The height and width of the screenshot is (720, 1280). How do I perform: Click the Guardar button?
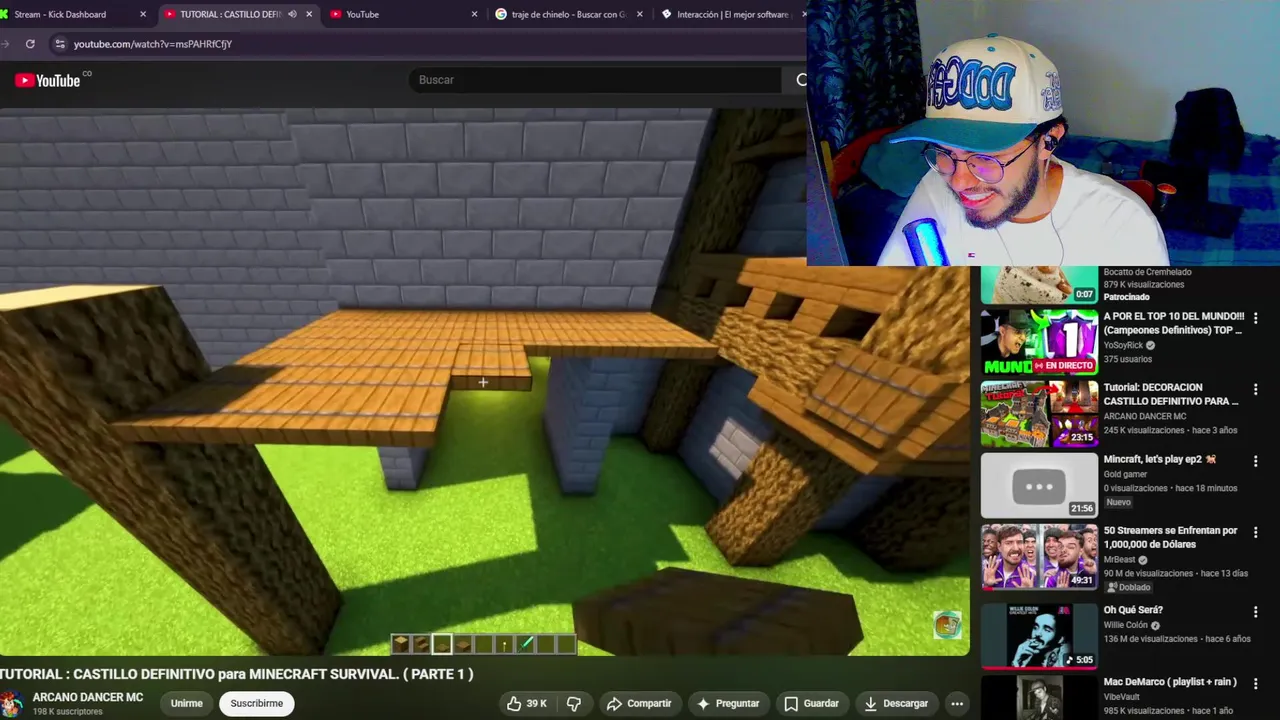click(811, 703)
